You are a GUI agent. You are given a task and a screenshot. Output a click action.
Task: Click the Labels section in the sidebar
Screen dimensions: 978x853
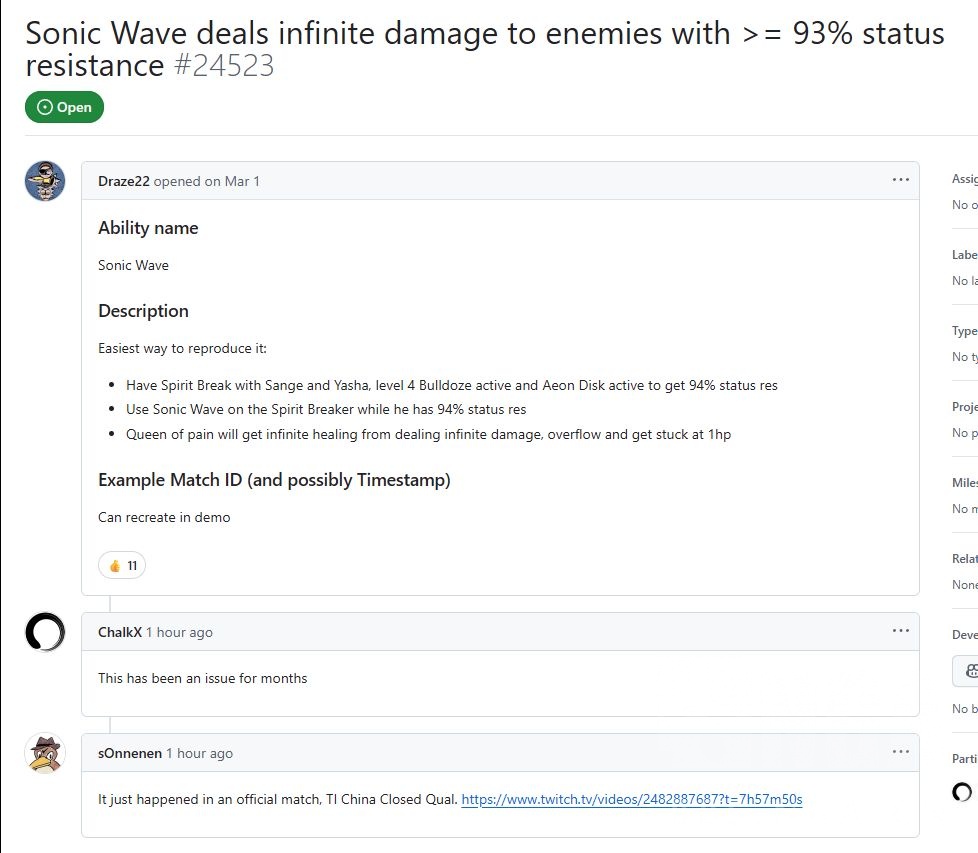tap(964, 254)
